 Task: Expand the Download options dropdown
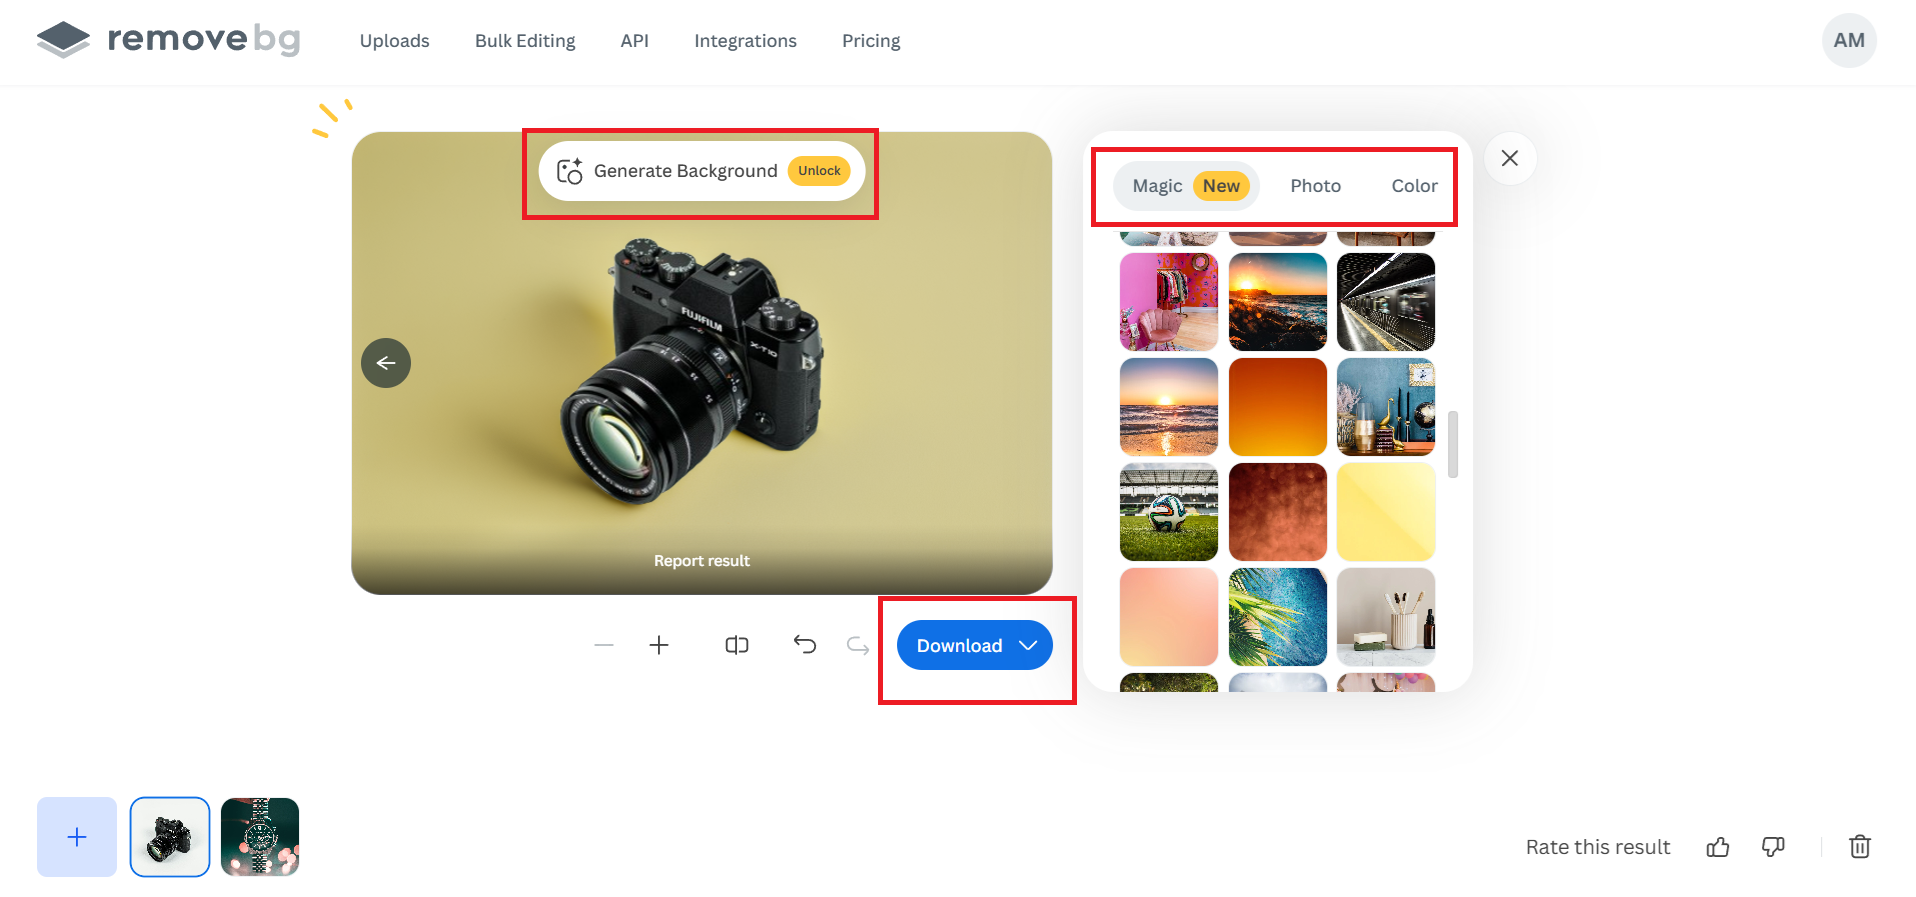(1028, 646)
